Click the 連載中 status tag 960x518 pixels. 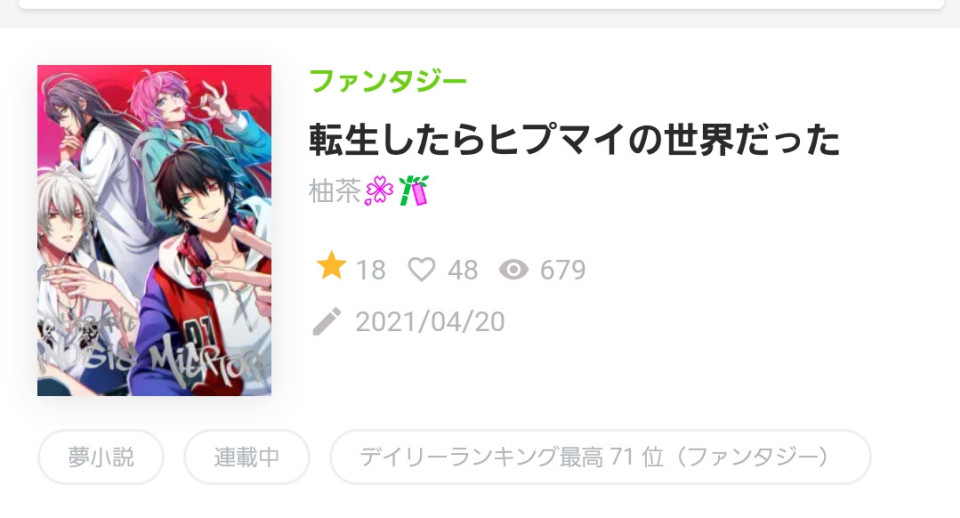click(247, 457)
